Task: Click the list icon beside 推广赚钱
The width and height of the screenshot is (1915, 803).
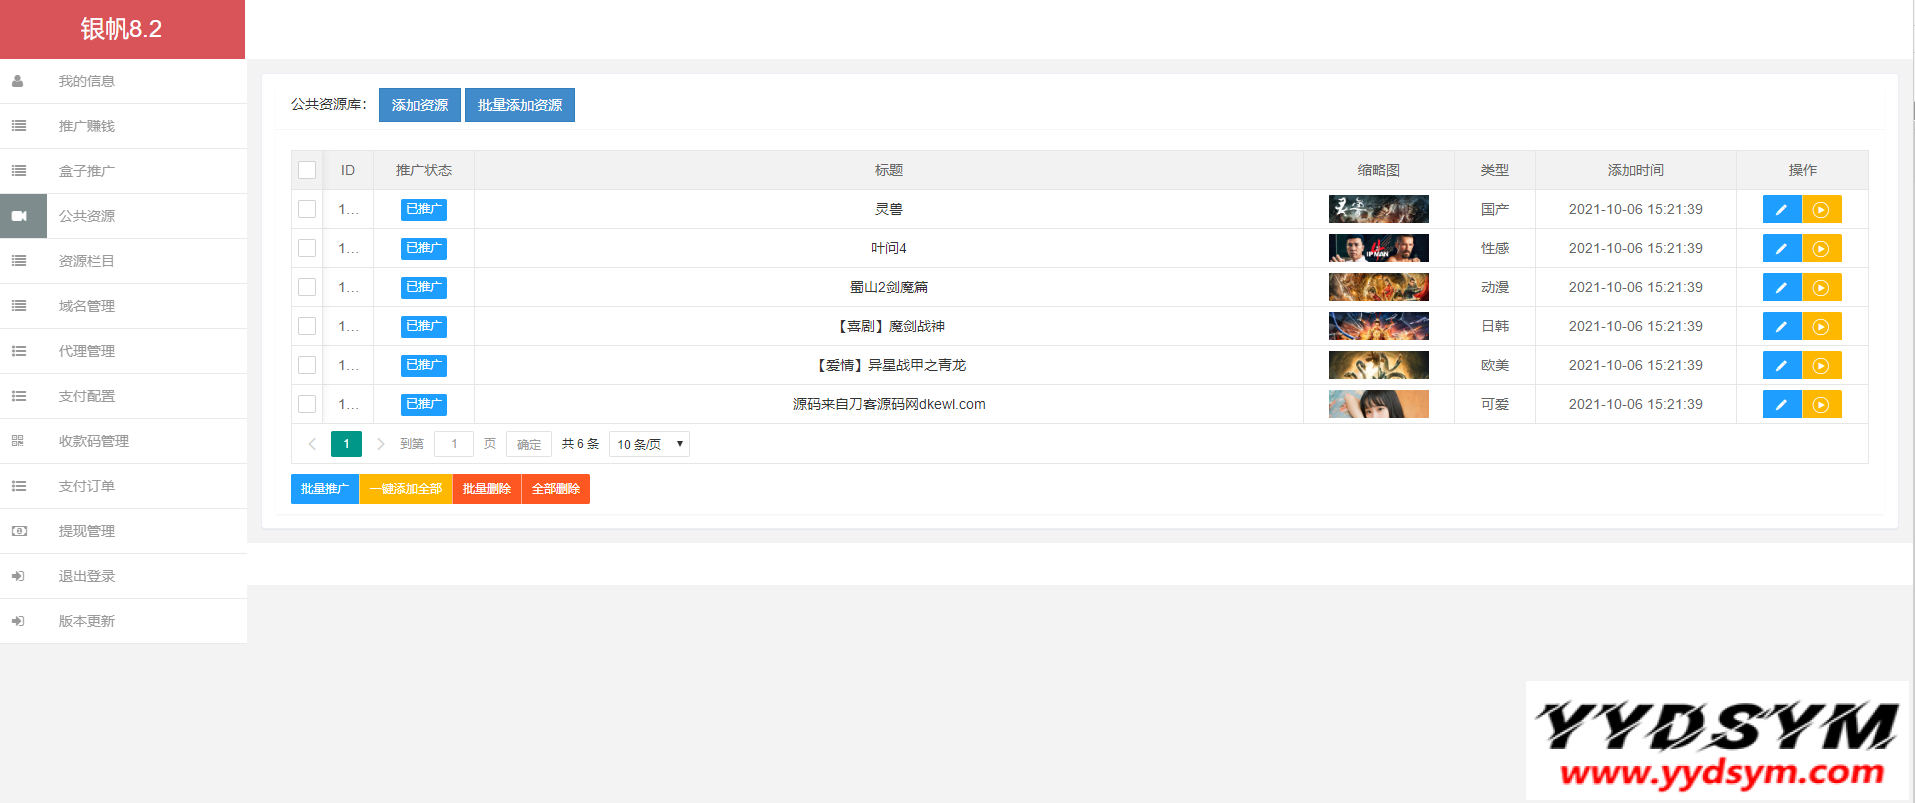Action: pos(18,126)
